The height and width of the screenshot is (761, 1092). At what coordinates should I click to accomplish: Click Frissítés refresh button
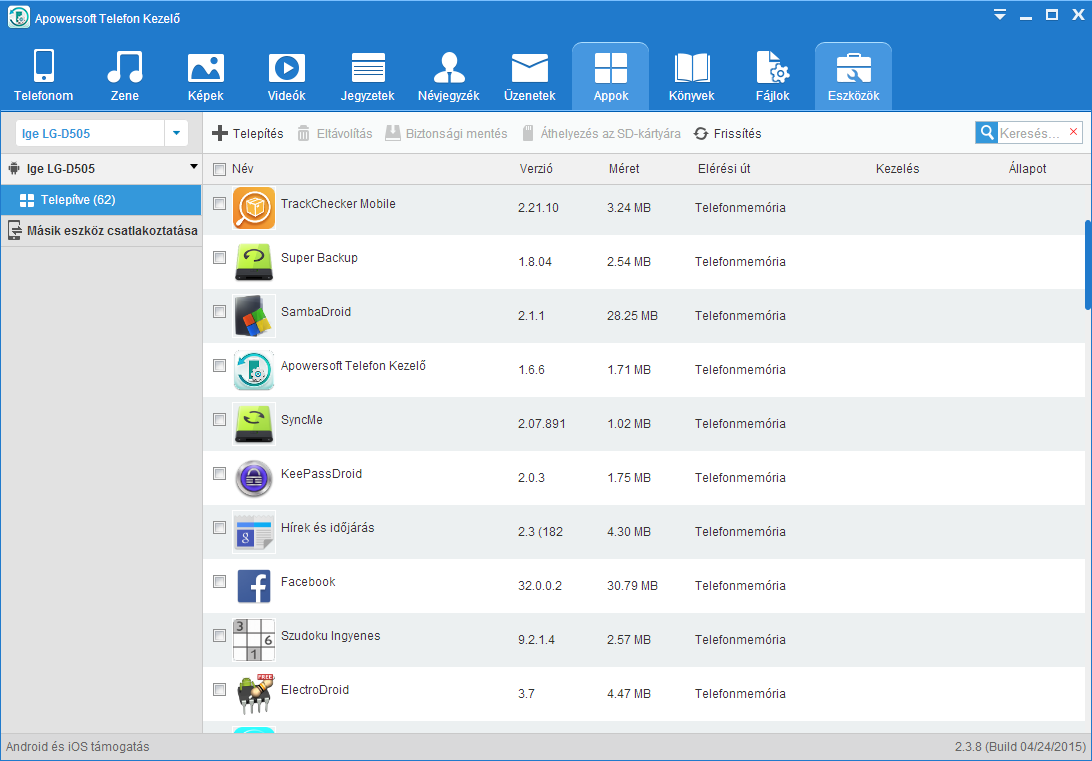tap(728, 134)
